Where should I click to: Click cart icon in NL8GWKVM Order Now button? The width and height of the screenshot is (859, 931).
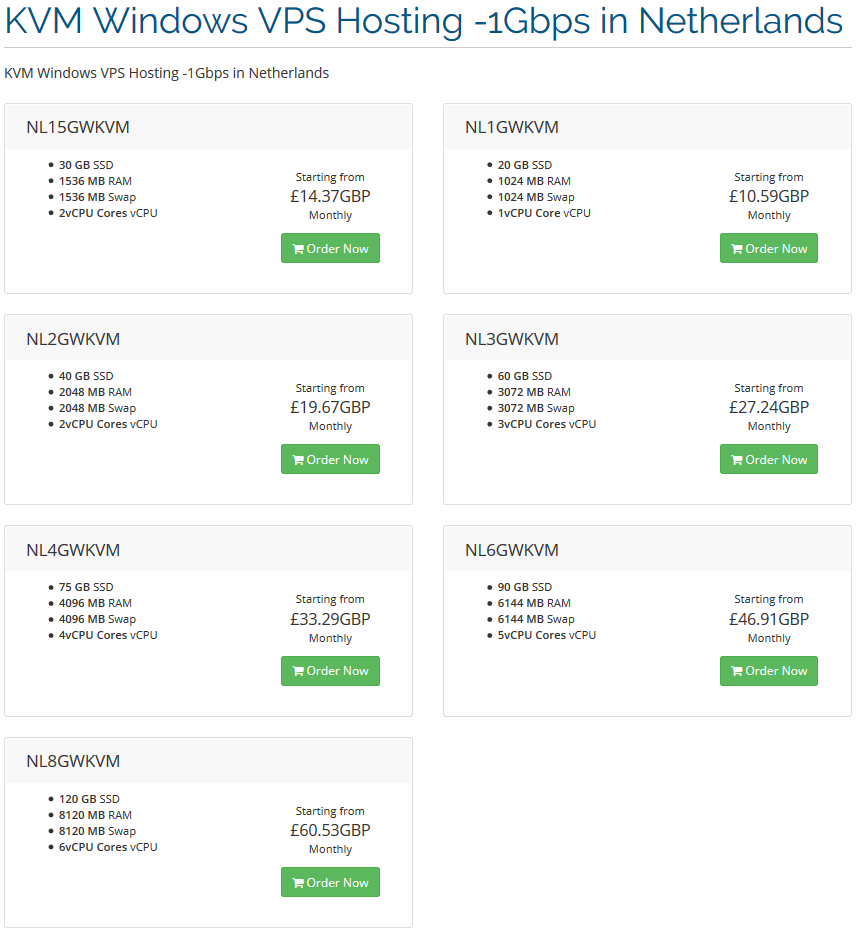(298, 883)
